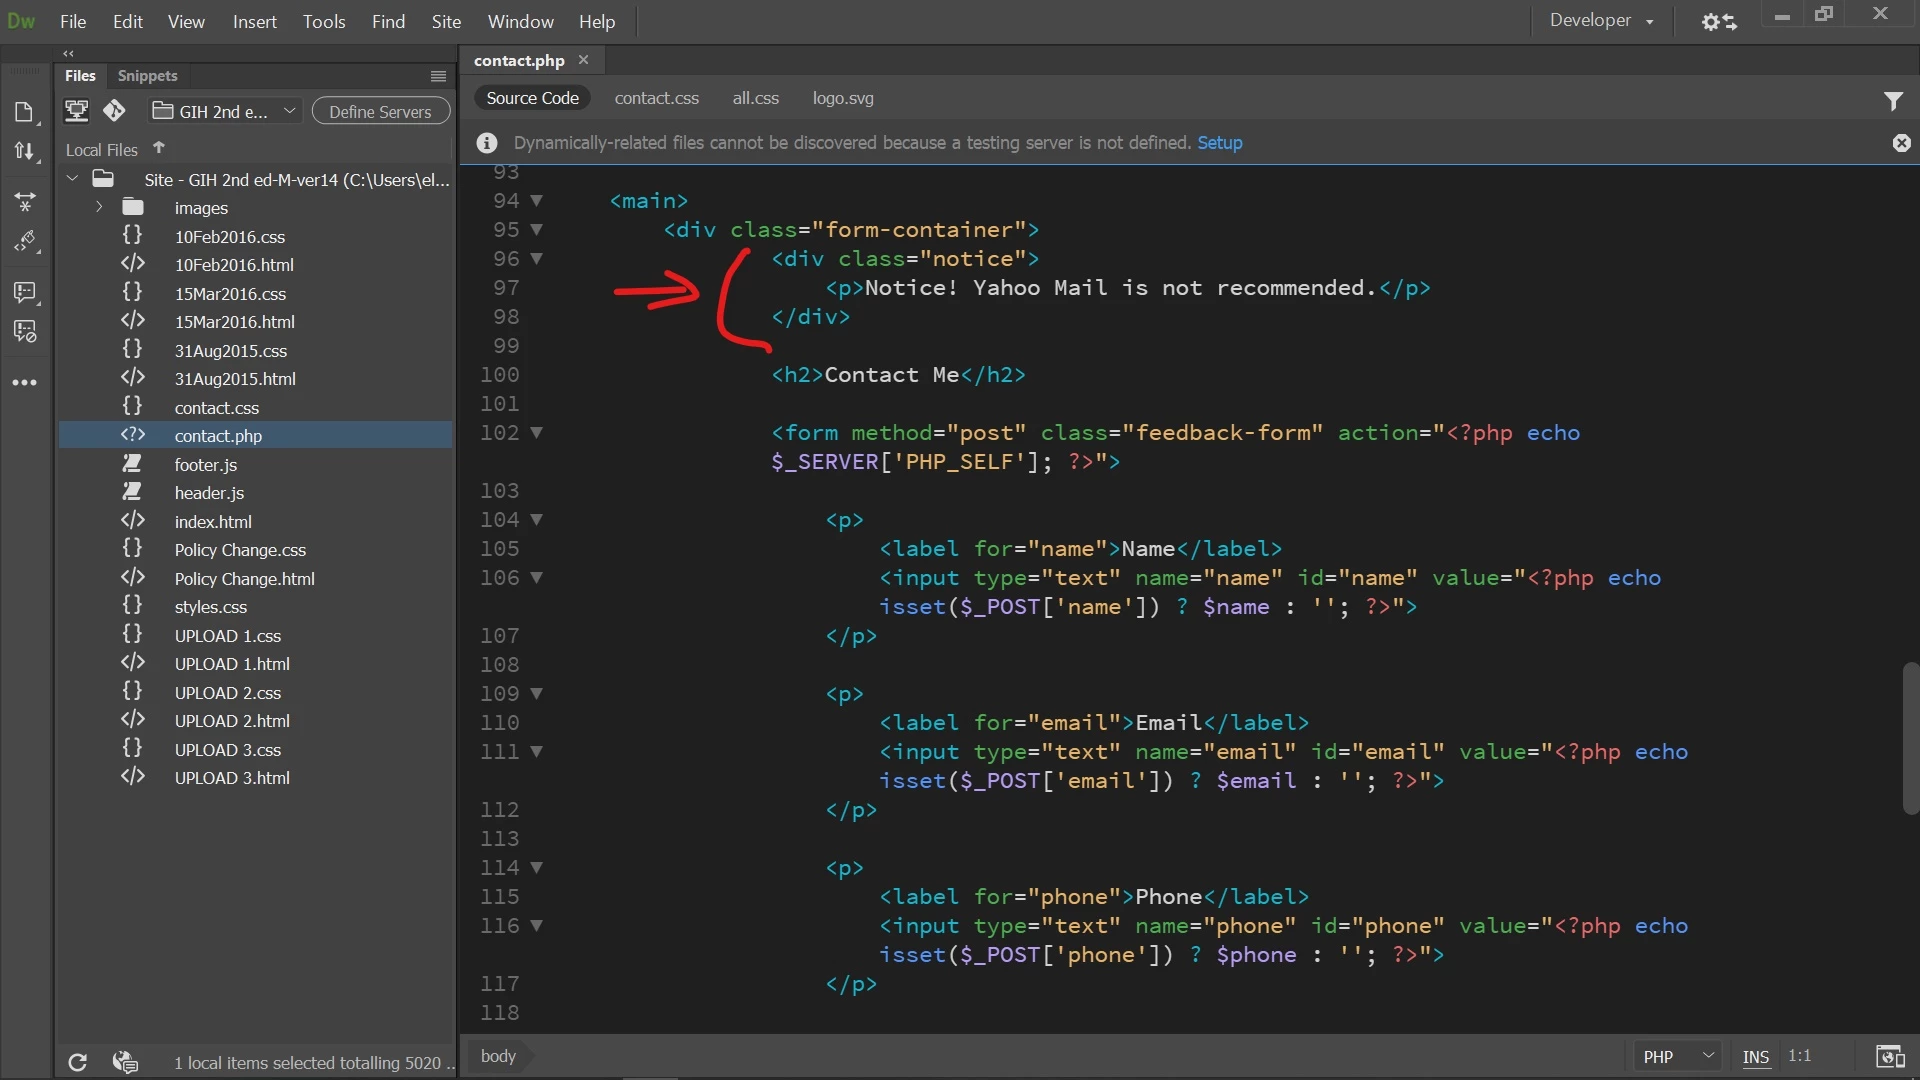Toggle code fold at line 102
1920x1080 pixels.
536,433
